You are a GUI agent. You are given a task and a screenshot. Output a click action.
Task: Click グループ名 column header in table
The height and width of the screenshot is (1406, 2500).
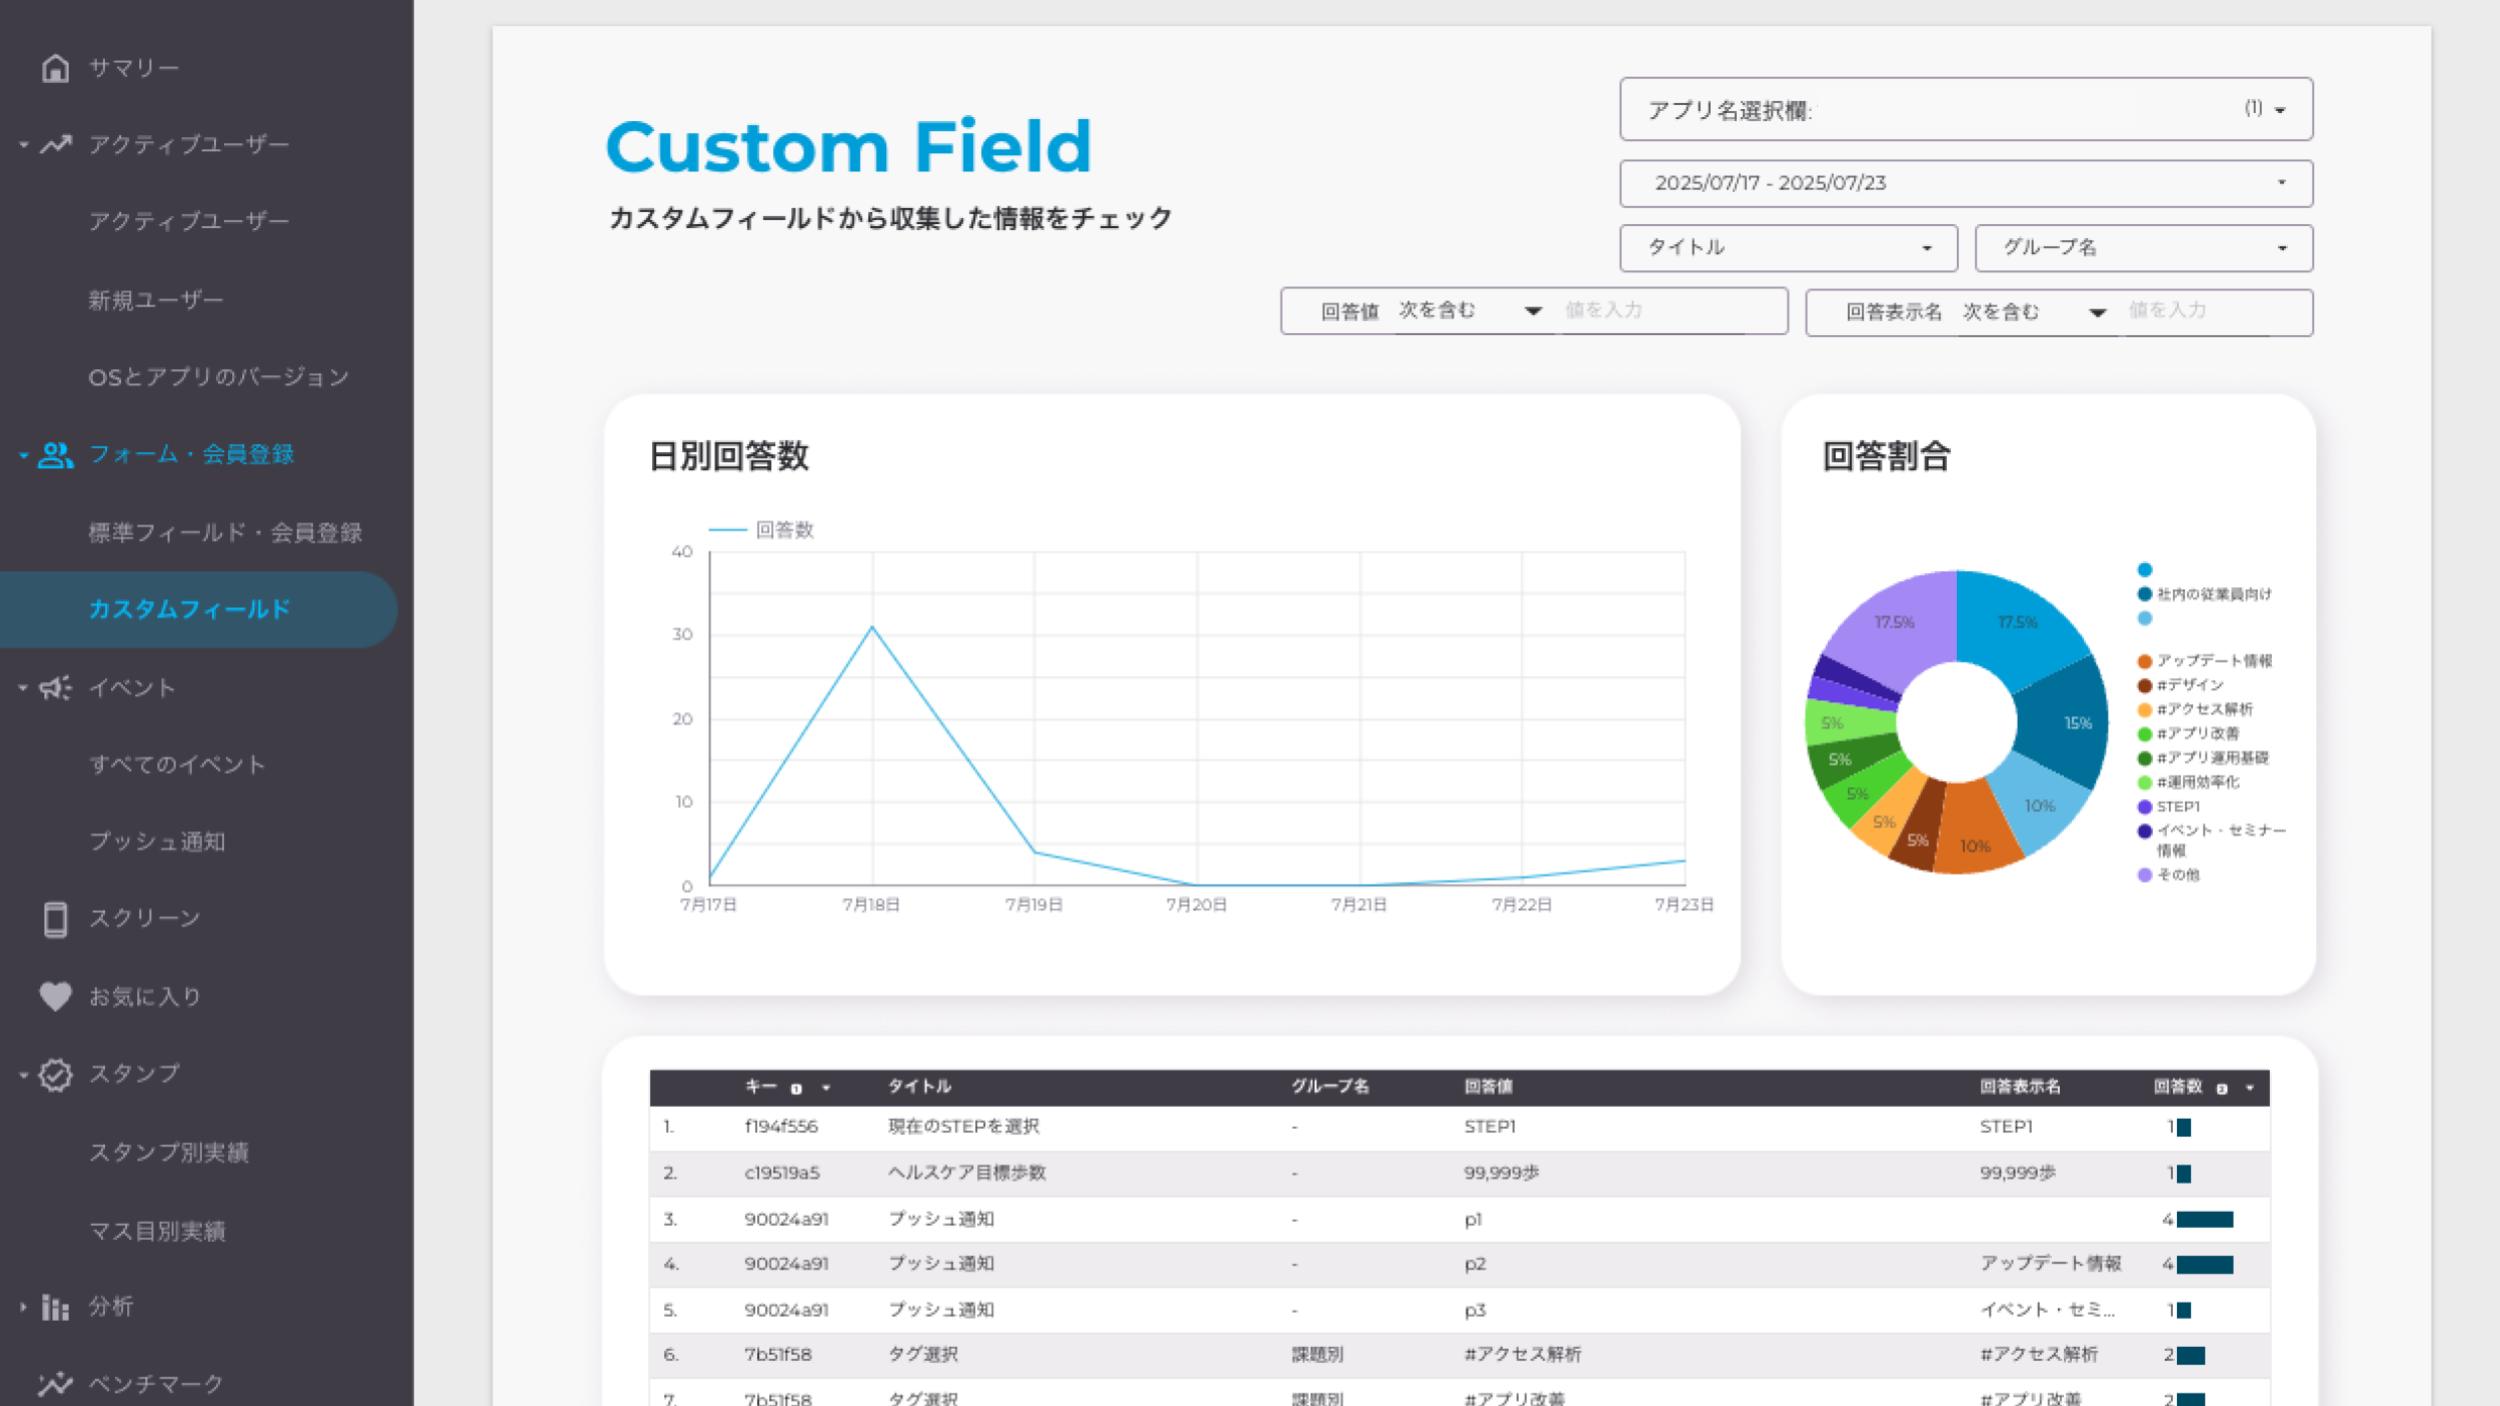tap(1329, 1087)
